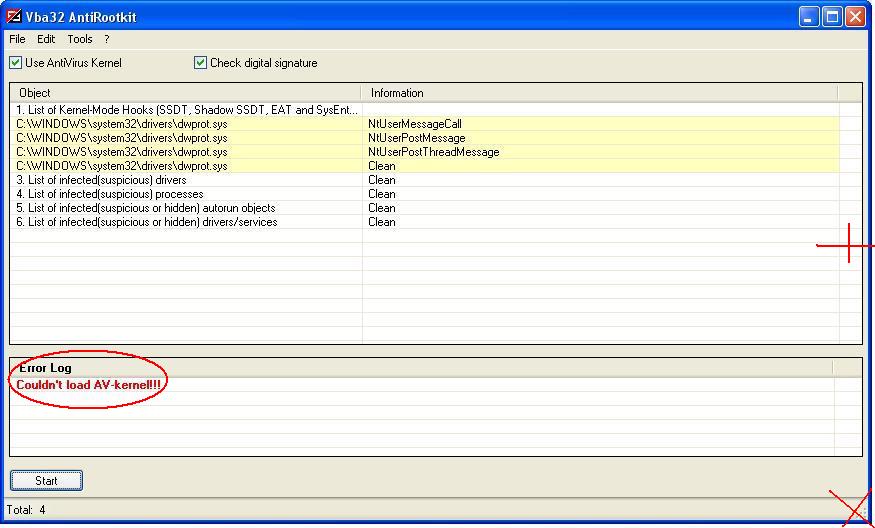875x528 pixels.
Task: Open the File menu
Action: pos(17,39)
